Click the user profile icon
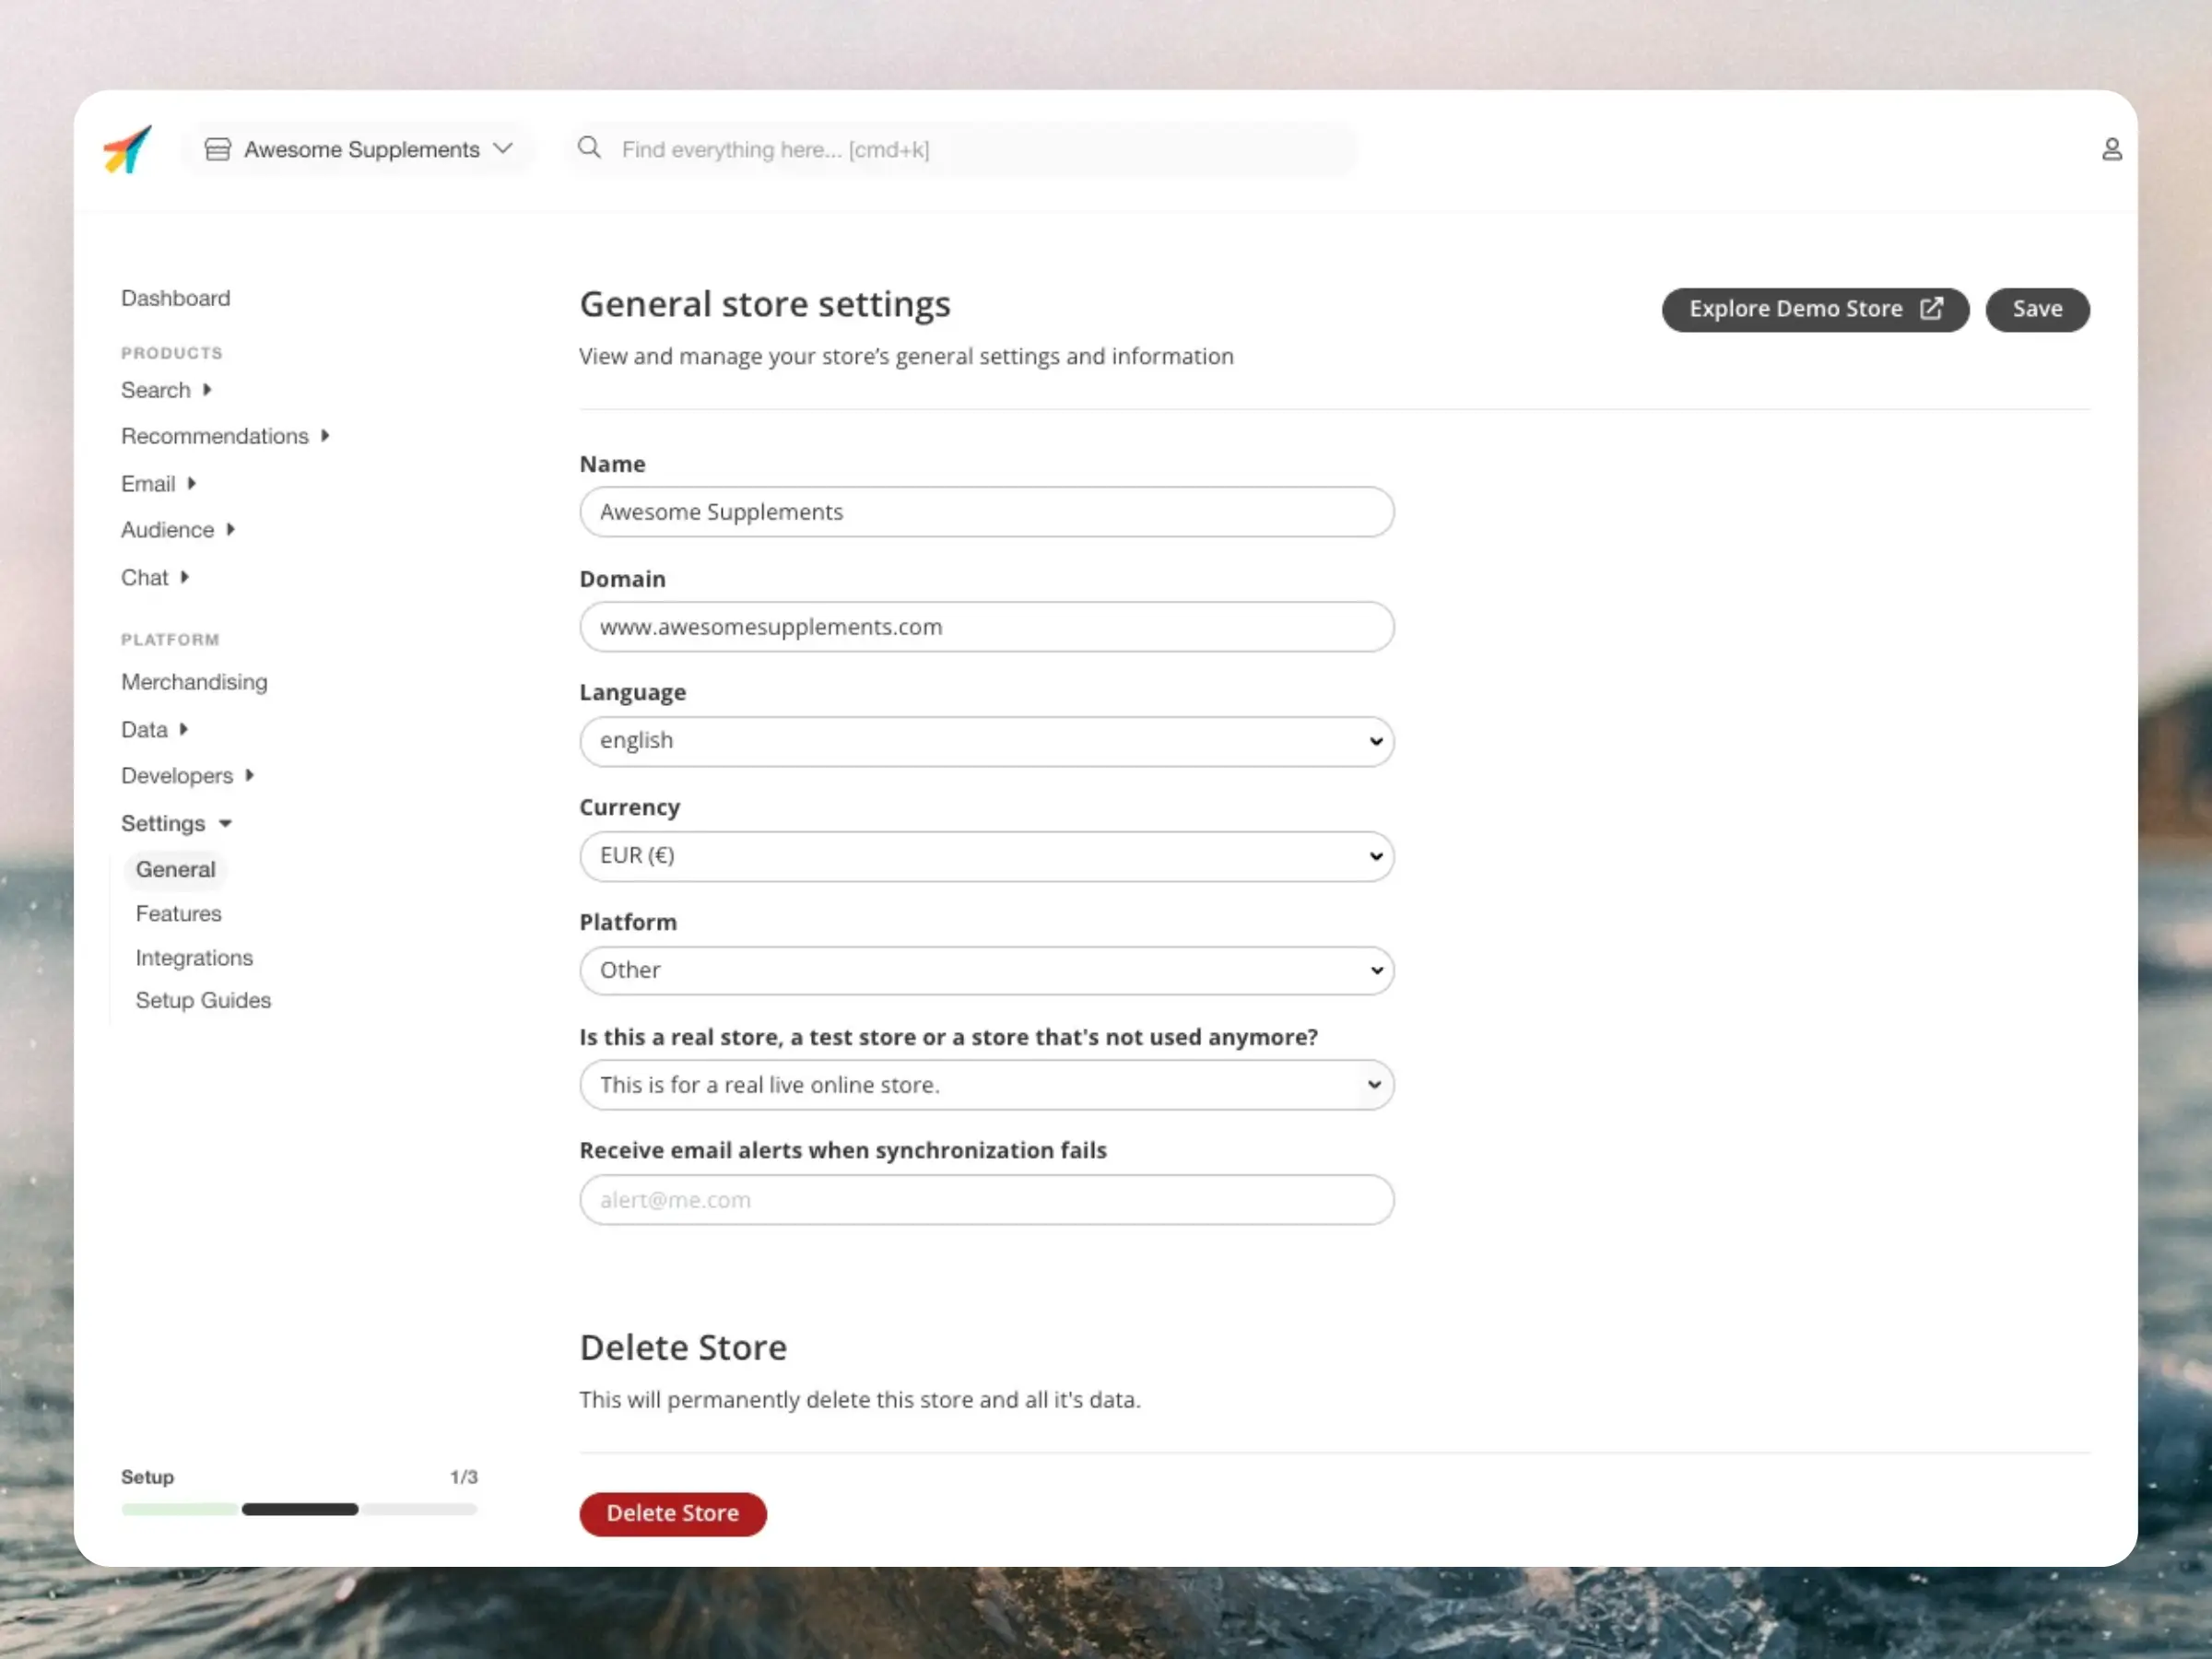The width and height of the screenshot is (2212, 1659). (2111, 150)
